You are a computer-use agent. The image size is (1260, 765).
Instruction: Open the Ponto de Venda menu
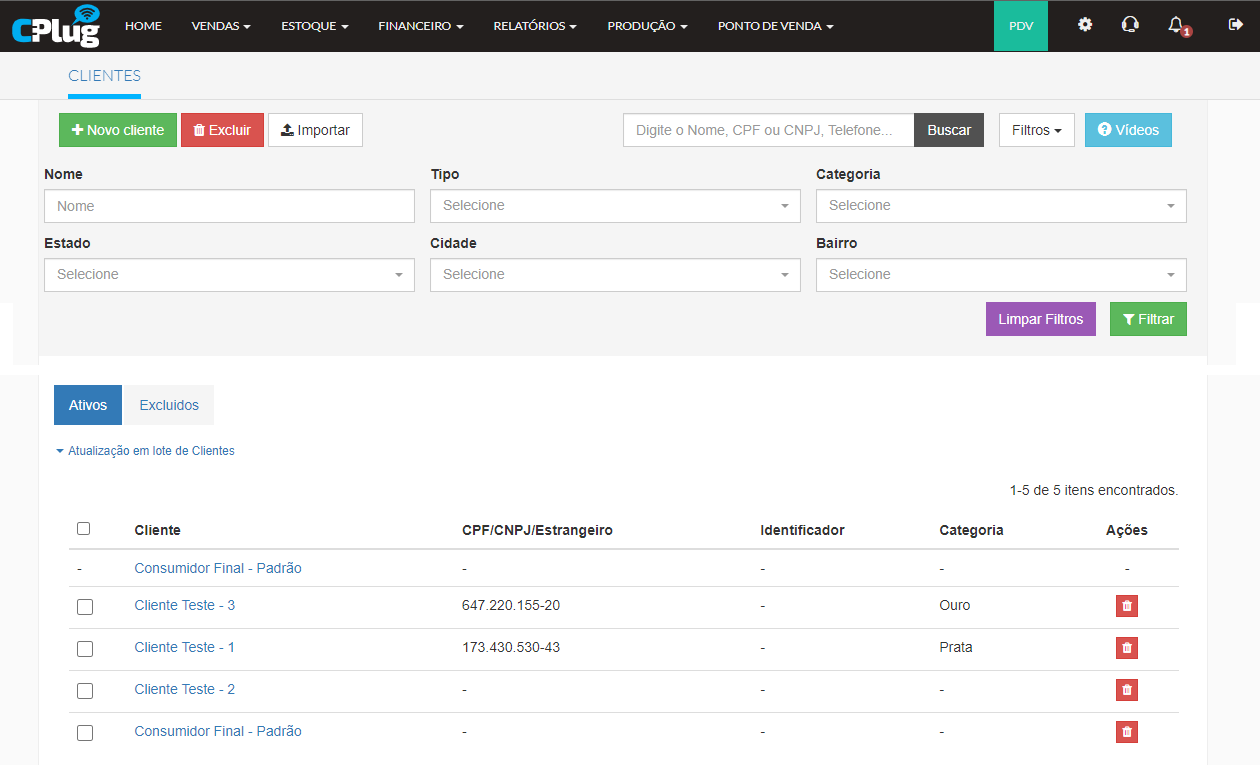(776, 26)
